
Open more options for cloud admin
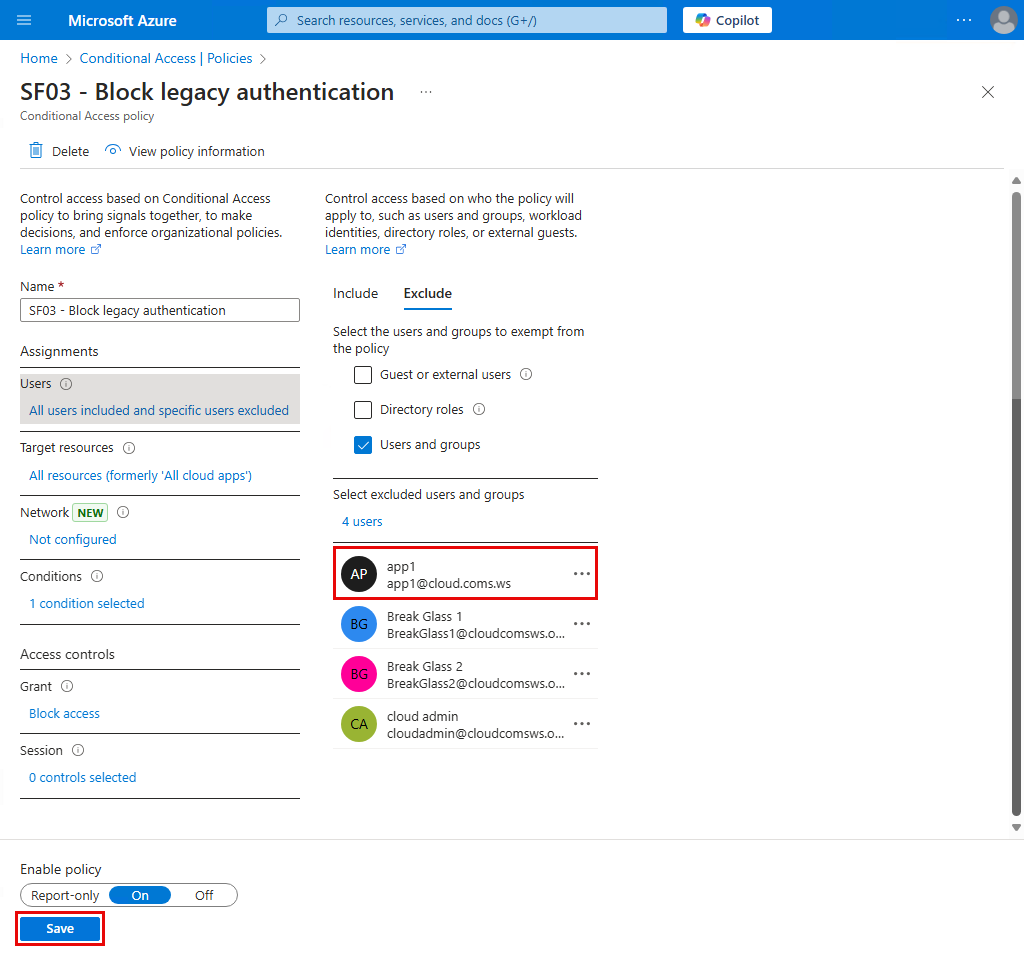[x=581, y=723]
